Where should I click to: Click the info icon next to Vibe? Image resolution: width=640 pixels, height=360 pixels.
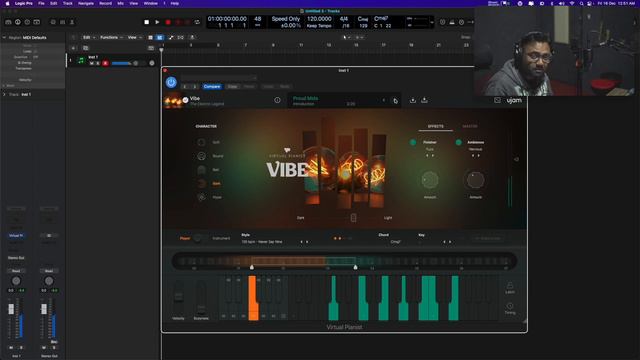(278, 100)
